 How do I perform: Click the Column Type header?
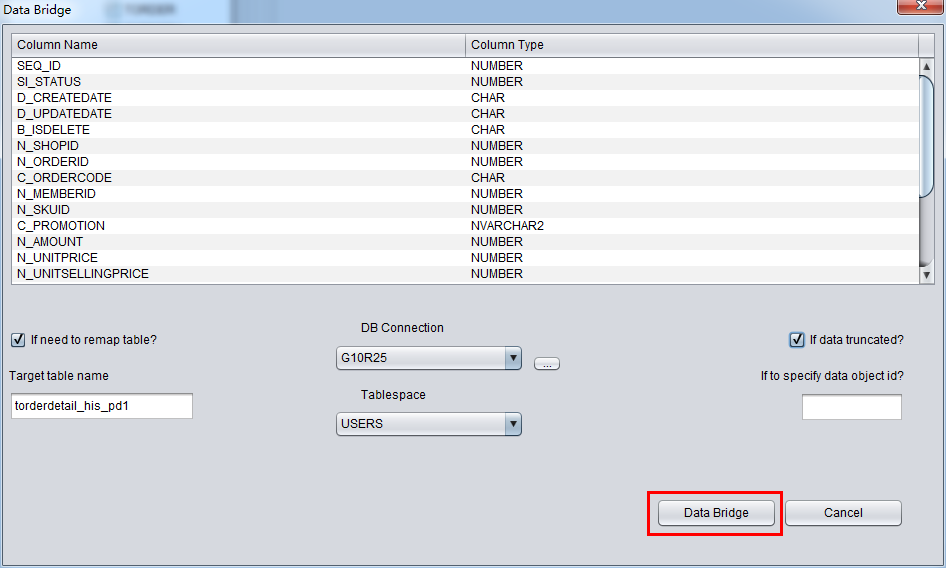[692, 45]
